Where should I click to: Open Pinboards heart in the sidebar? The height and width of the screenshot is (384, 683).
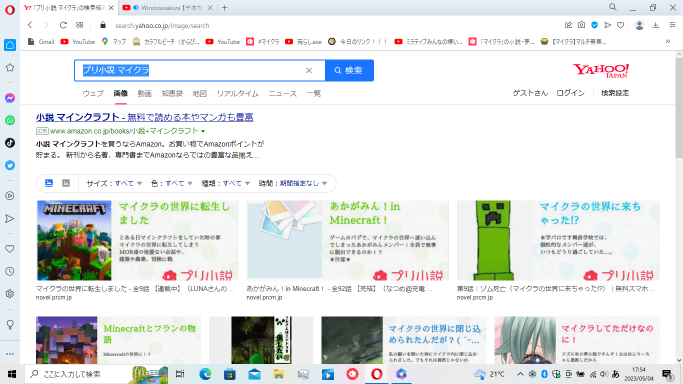(10, 249)
